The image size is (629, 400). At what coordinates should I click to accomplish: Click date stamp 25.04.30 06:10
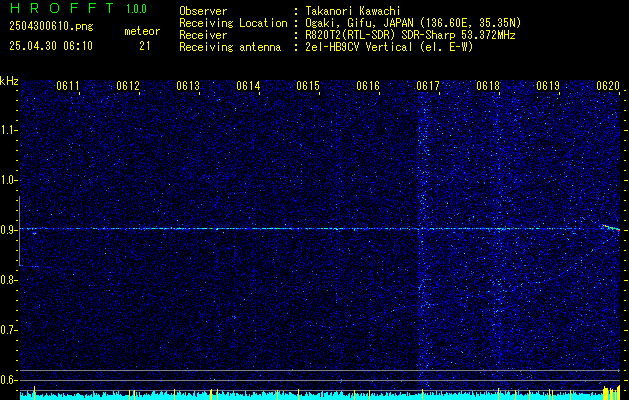click(51, 46)
